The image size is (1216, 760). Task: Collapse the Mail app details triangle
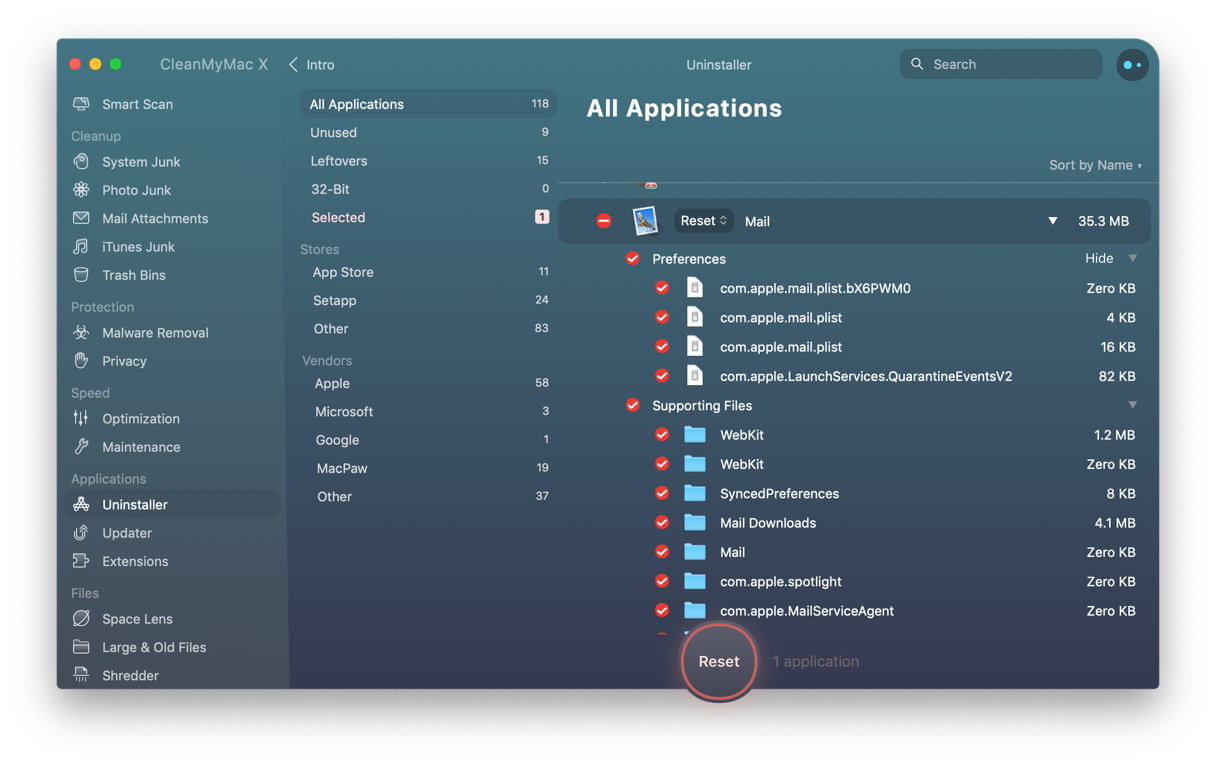pos(1052,221)
